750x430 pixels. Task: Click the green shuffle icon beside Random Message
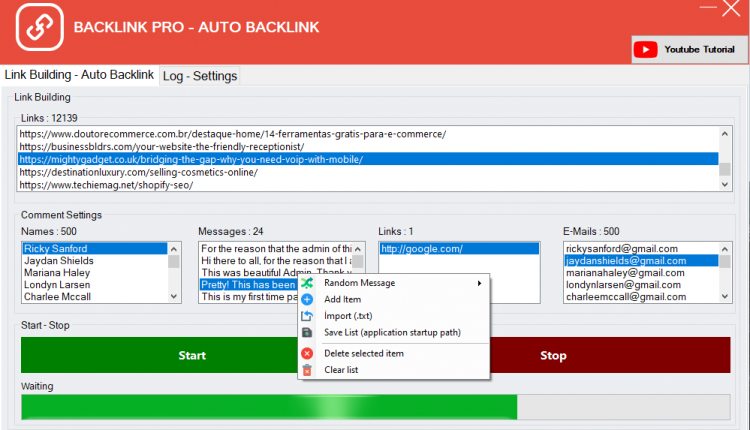[x=307, y=283]
